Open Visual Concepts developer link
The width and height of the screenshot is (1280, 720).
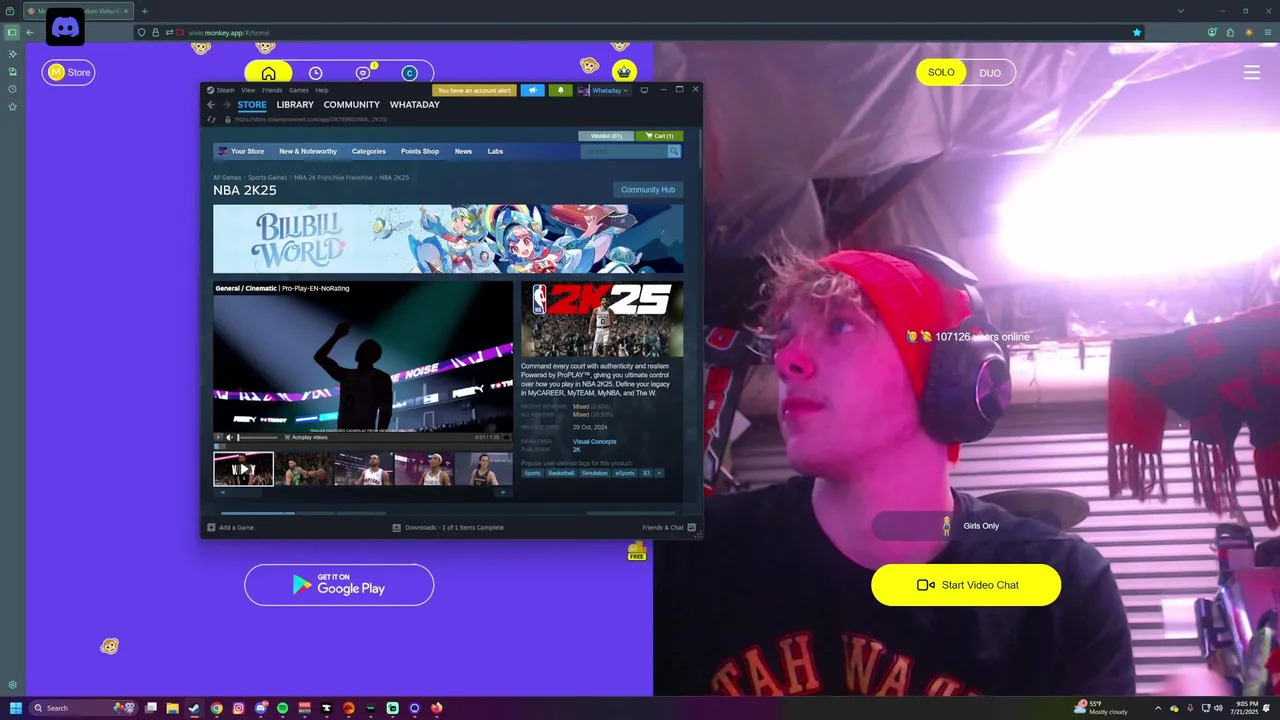[x=594, y=441]
